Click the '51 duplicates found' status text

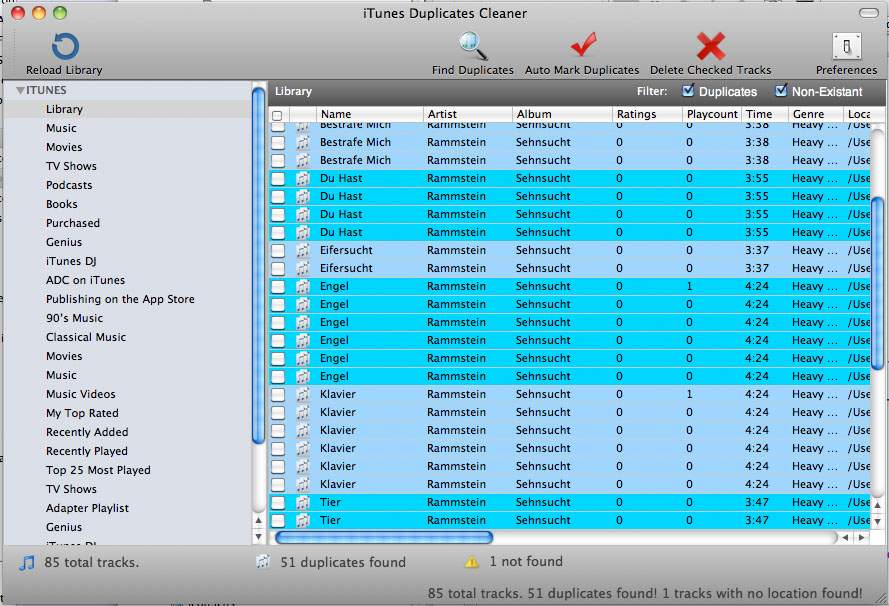(343, 562)
